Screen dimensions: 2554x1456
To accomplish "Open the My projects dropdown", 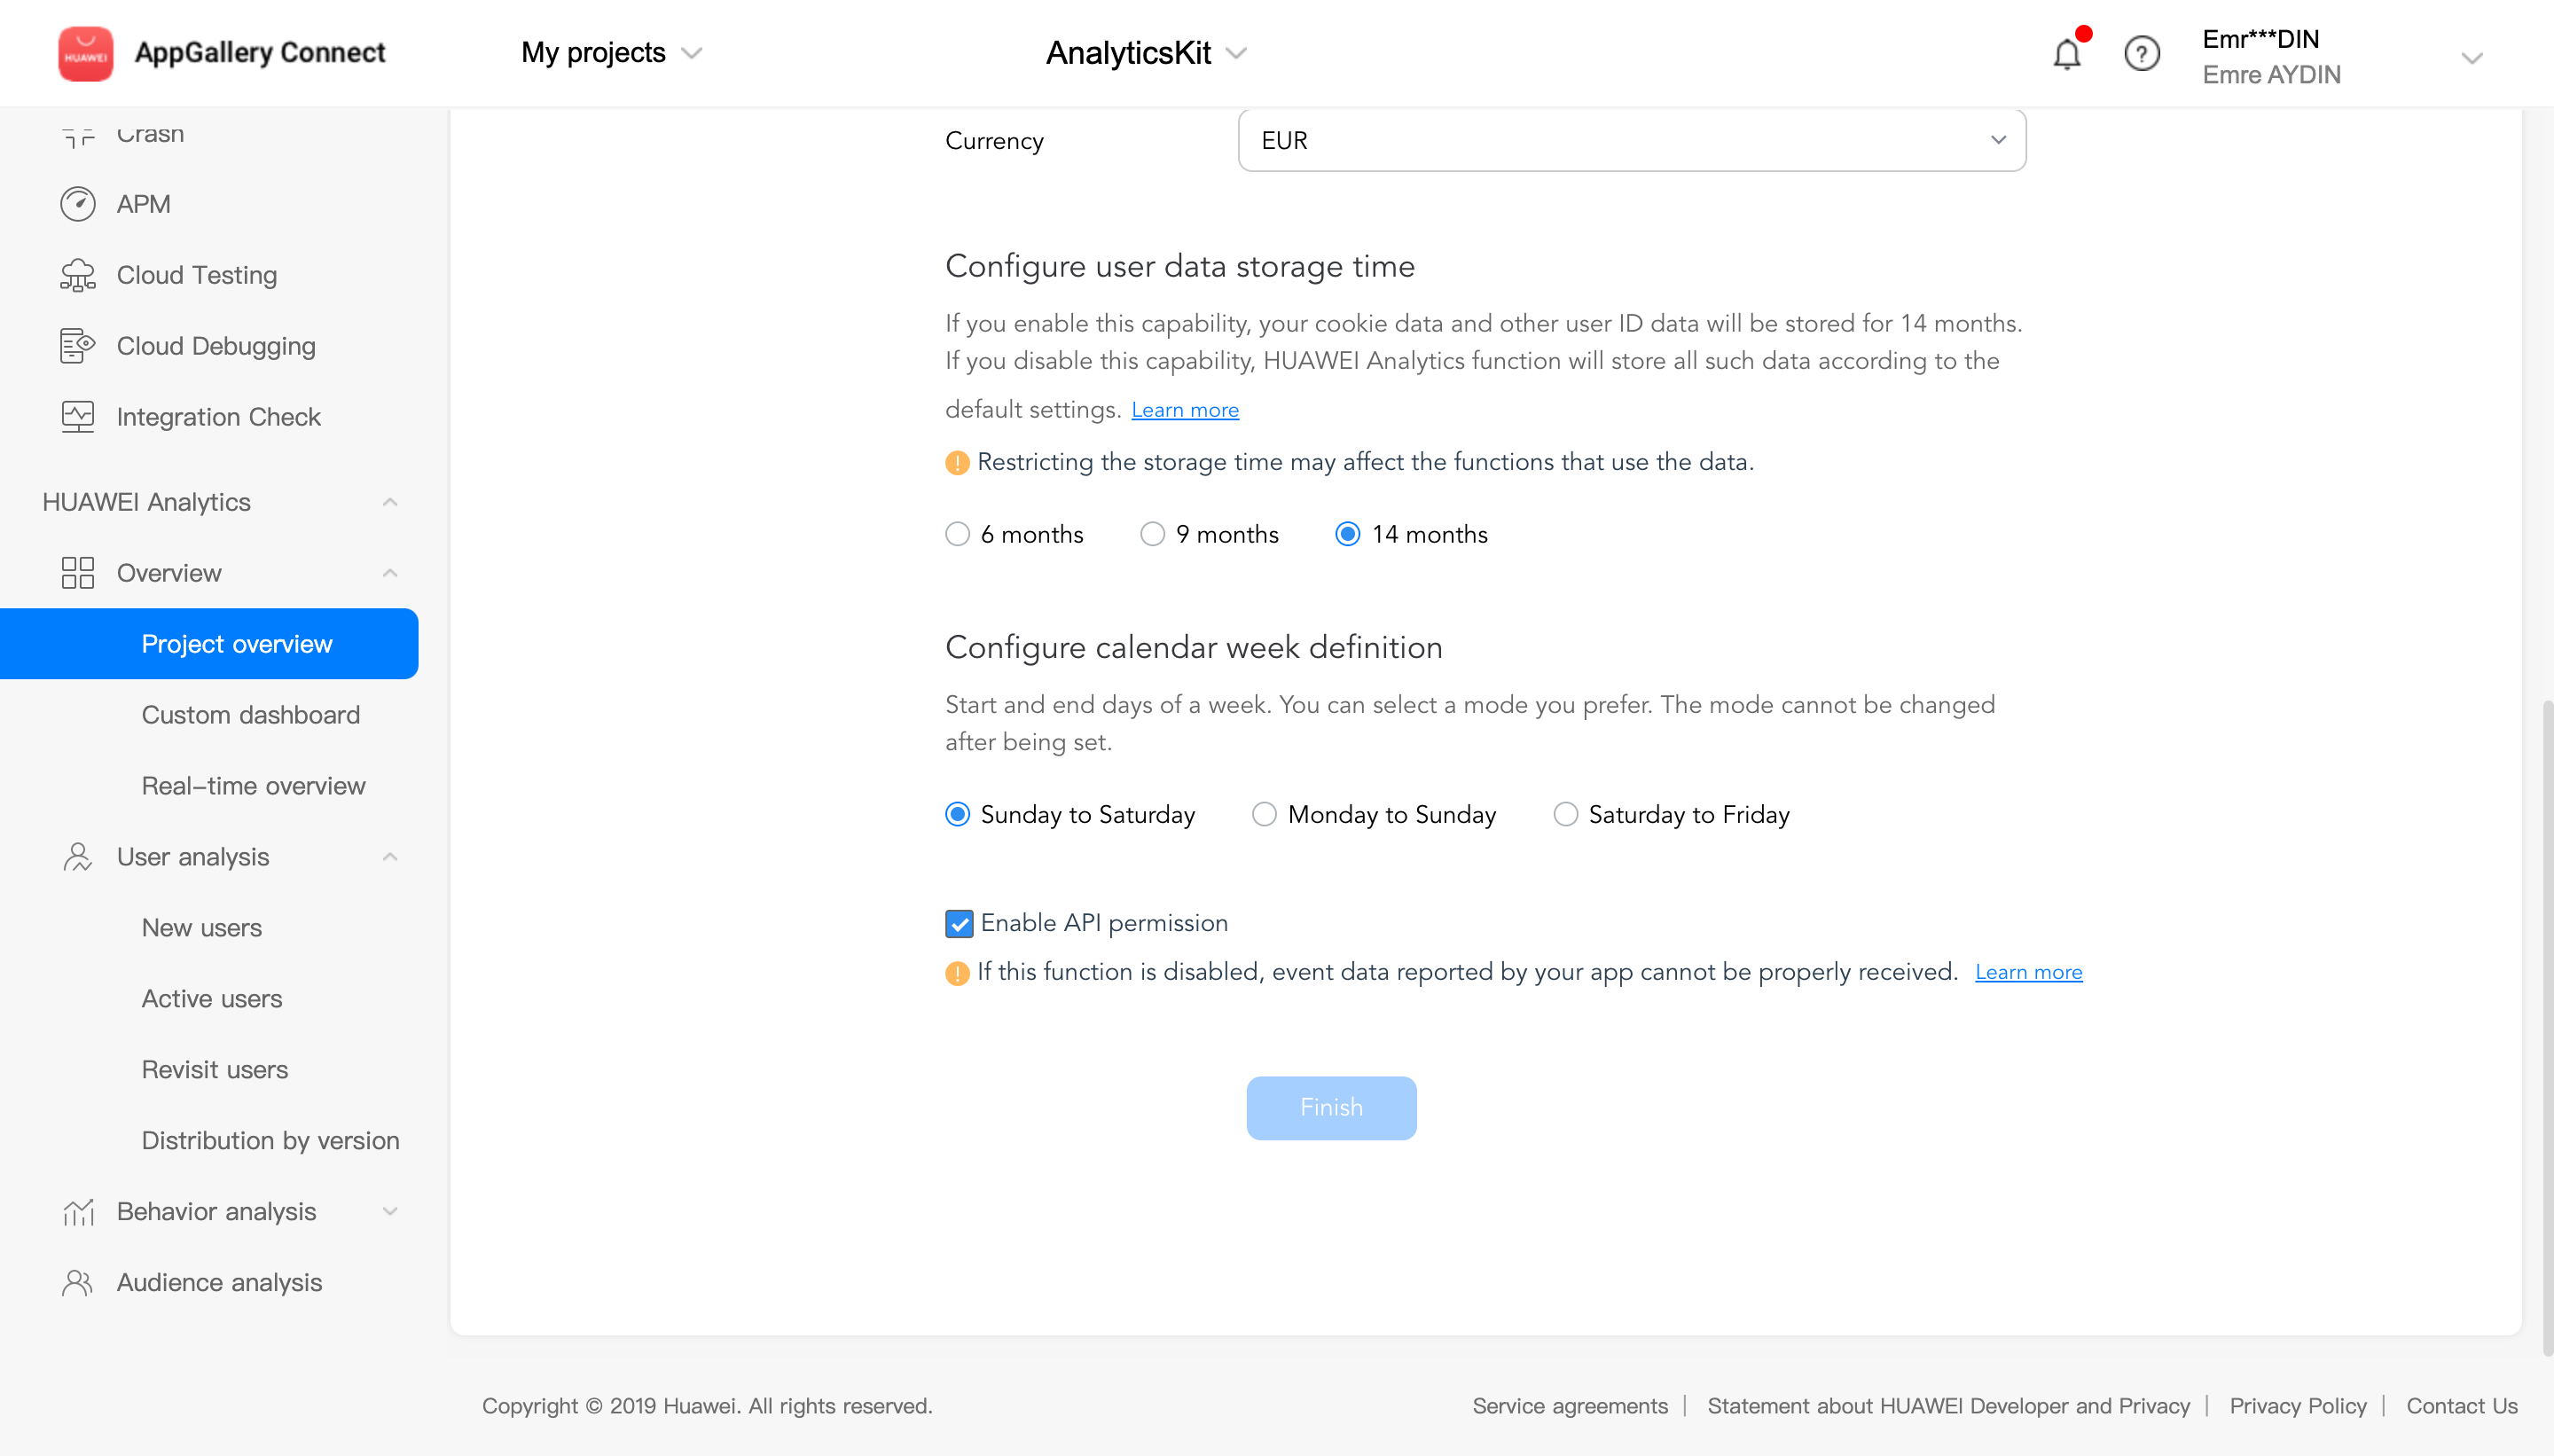I will 611,53.
